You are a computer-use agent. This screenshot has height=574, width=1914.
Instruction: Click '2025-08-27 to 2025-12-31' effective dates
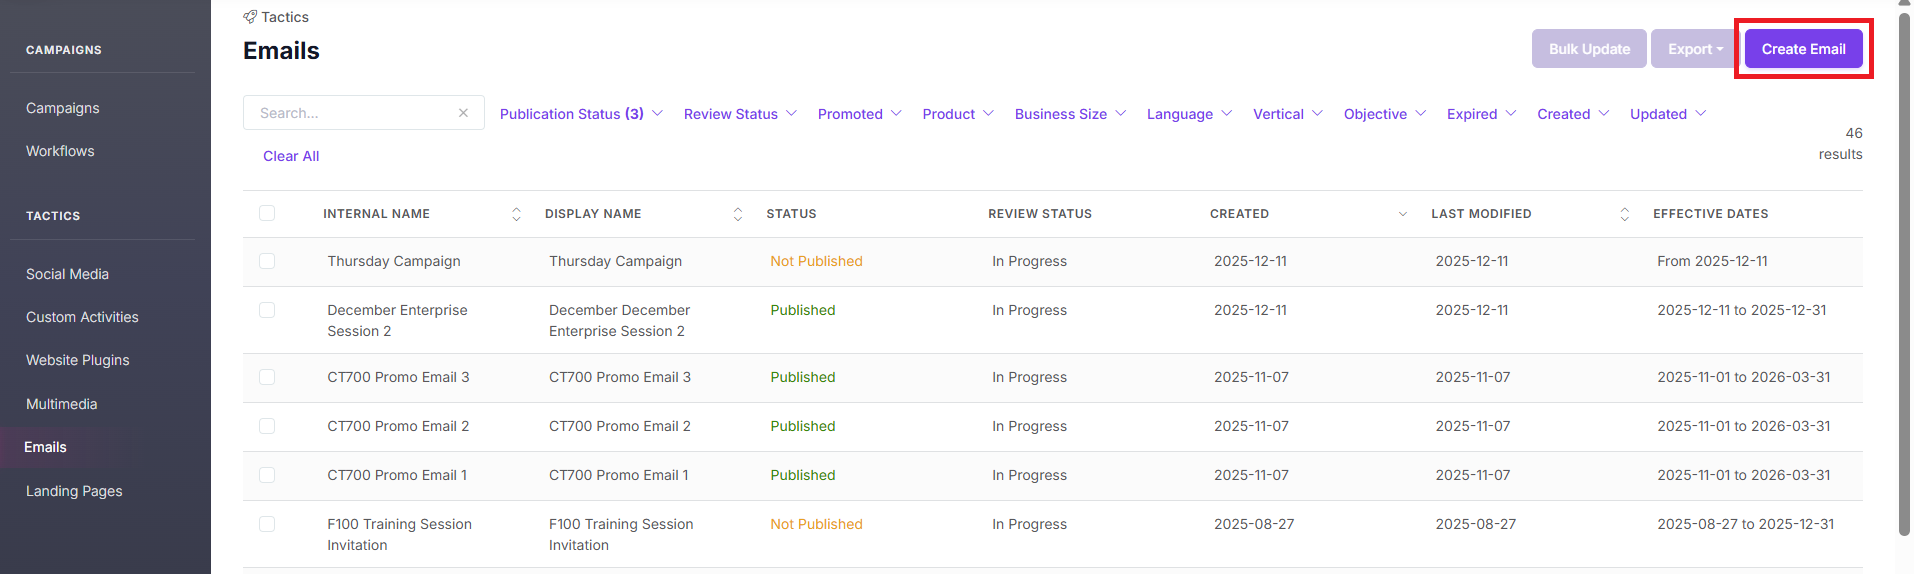click(x=1746, y=524)
